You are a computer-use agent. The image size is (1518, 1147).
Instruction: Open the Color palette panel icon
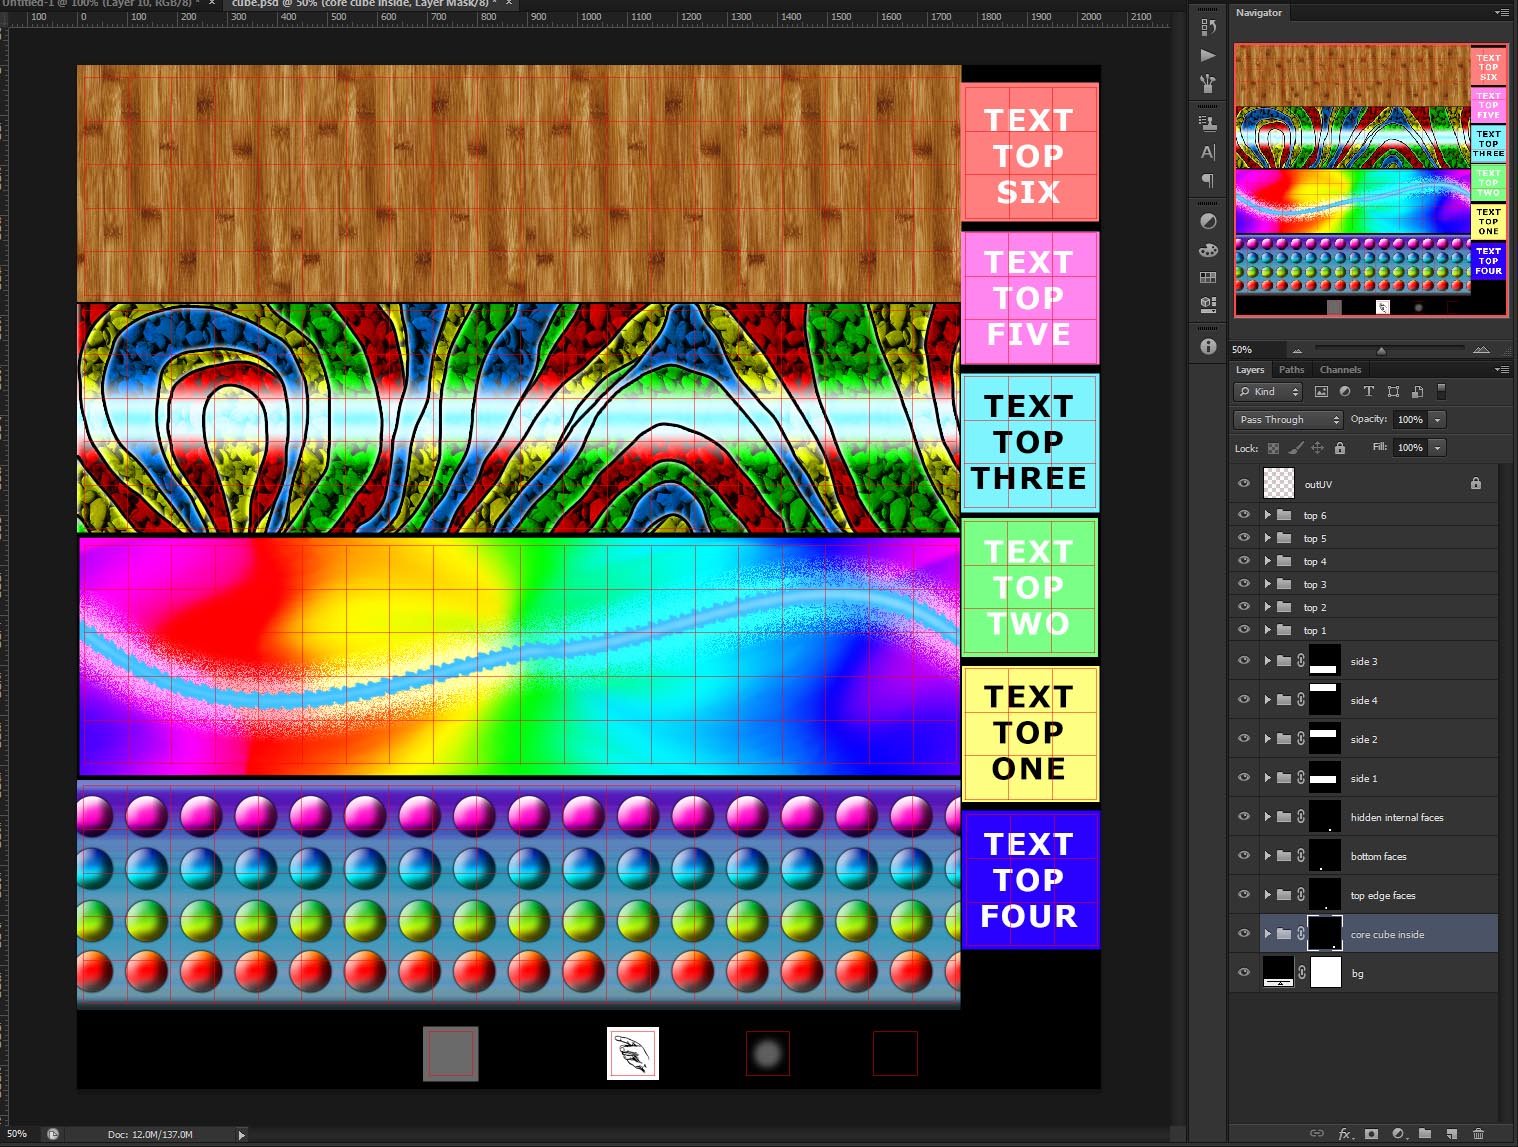click(1208, 249)
